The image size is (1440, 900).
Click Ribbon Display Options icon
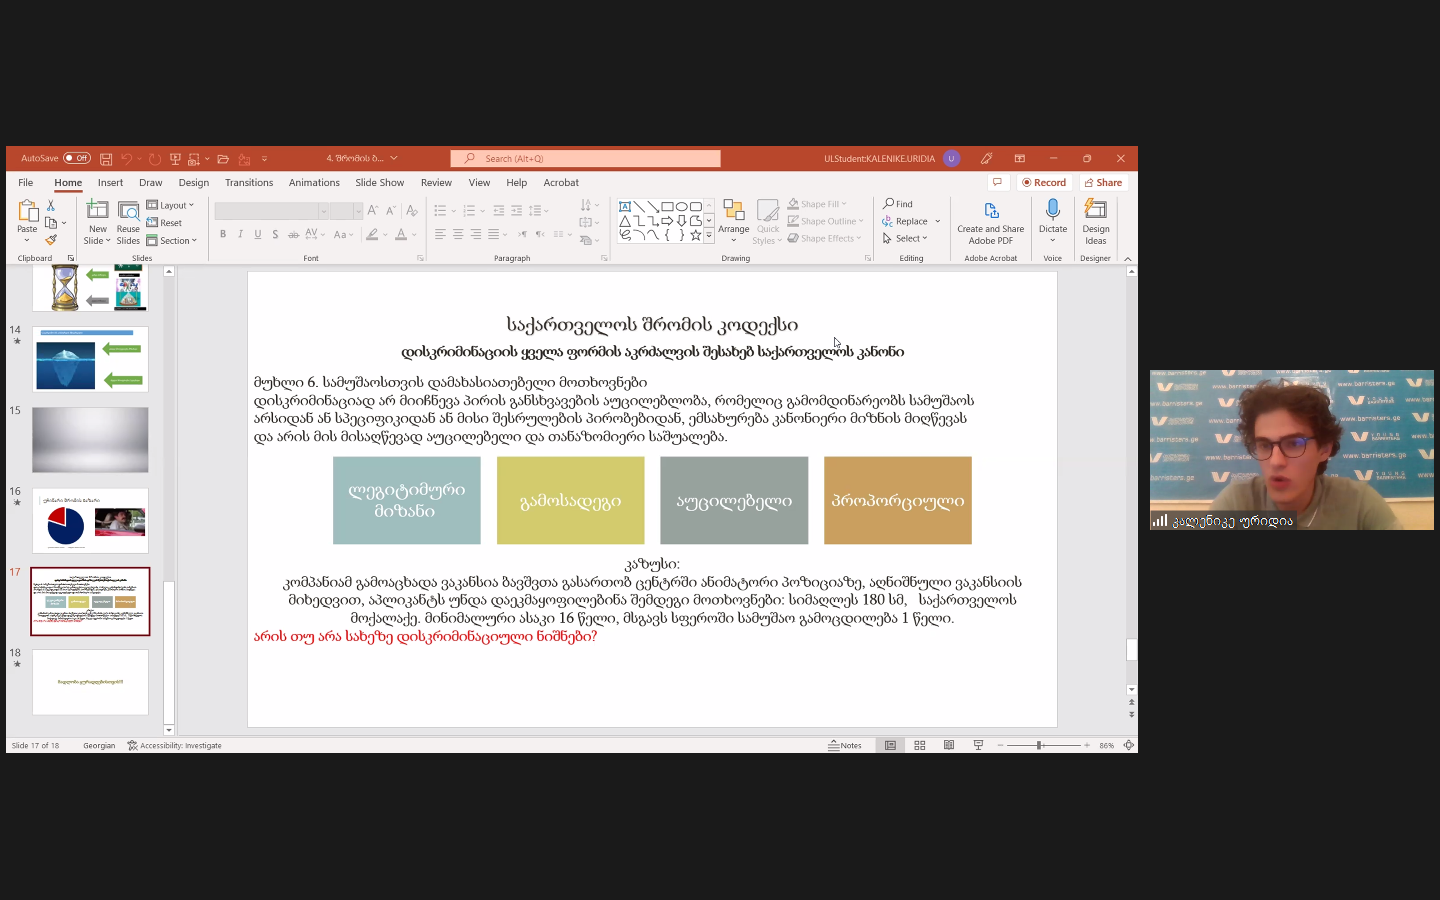1020,158
